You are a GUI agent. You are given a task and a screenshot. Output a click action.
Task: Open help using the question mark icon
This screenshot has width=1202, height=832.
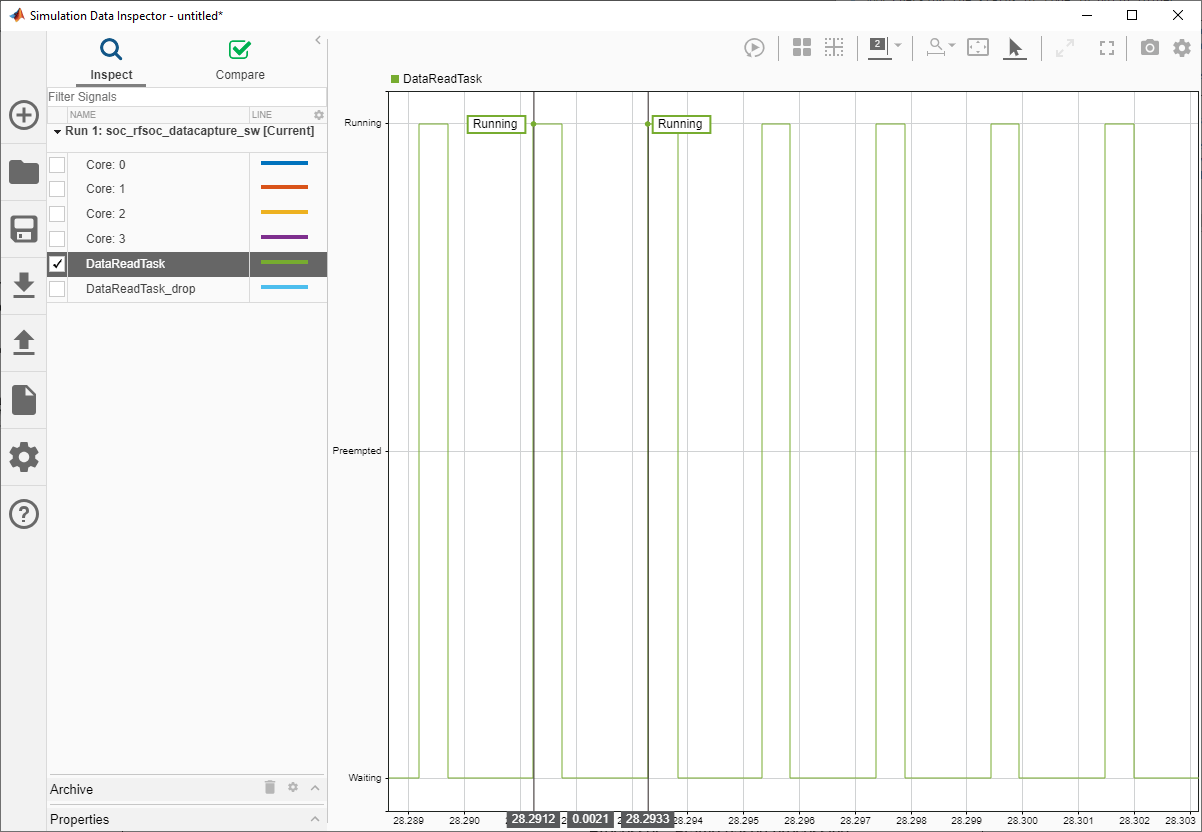coord(23,513)
